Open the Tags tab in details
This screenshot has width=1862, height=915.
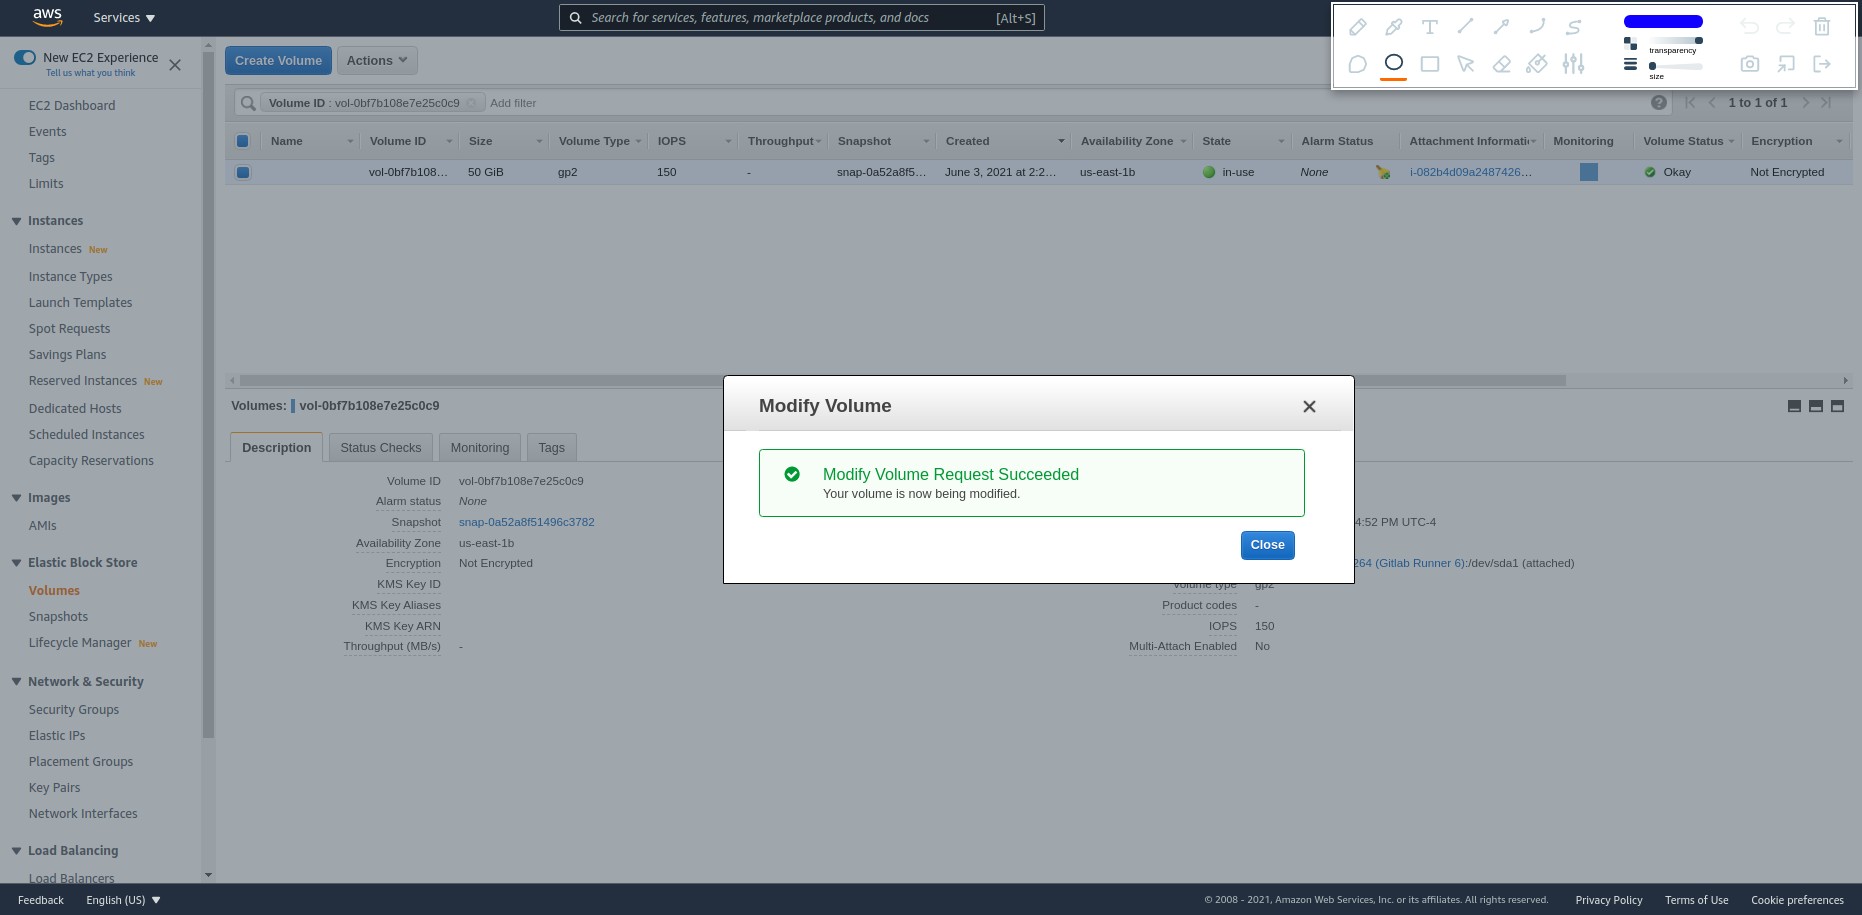551,447
